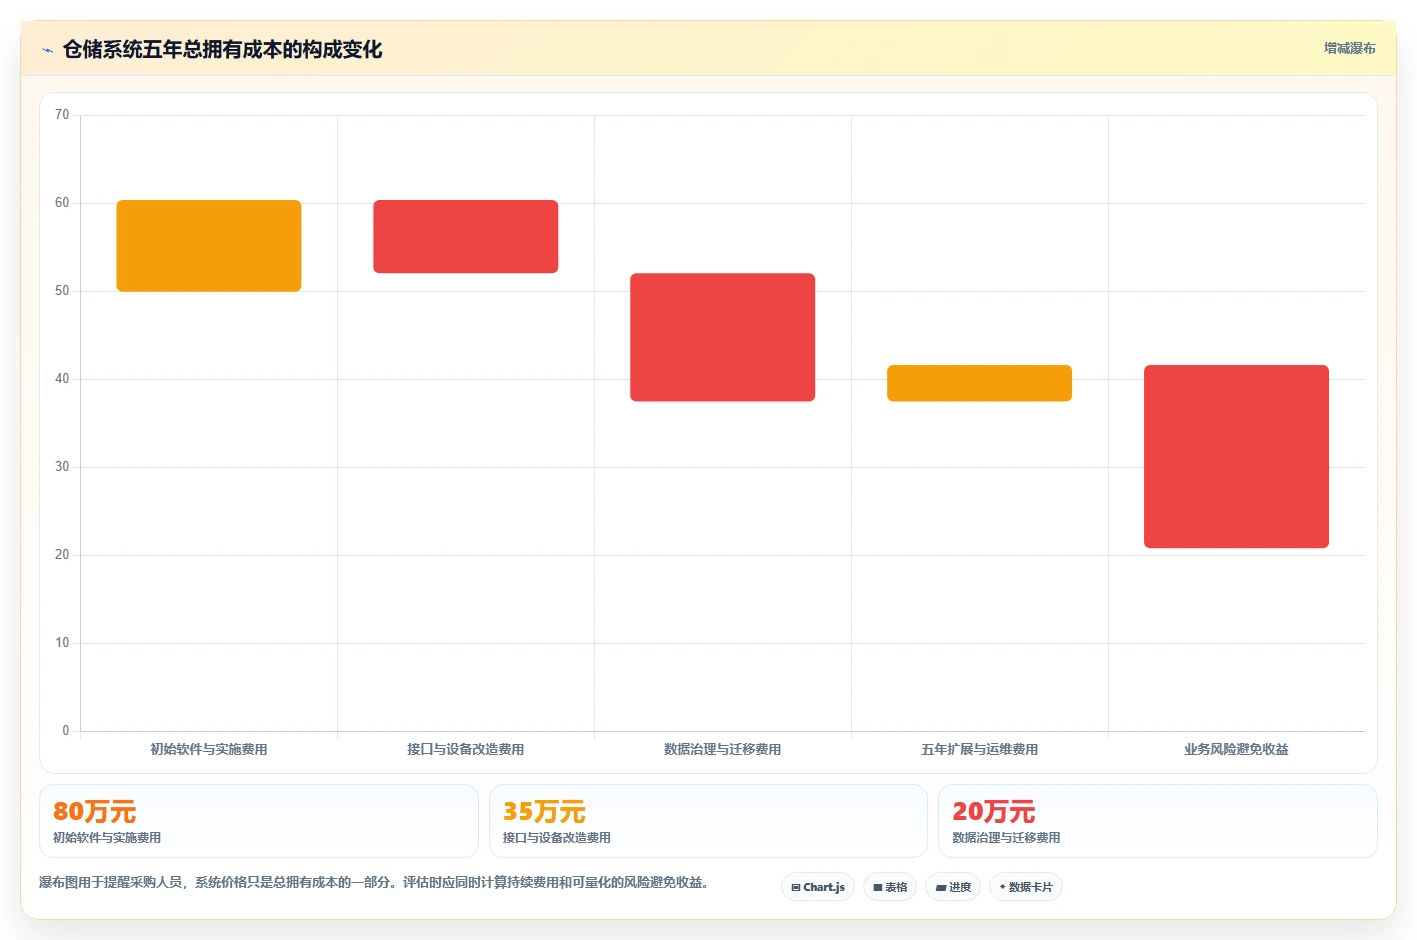The image size is (1417, 940).
Task: Click the y-axis value 10
Action: coord(62,643)
